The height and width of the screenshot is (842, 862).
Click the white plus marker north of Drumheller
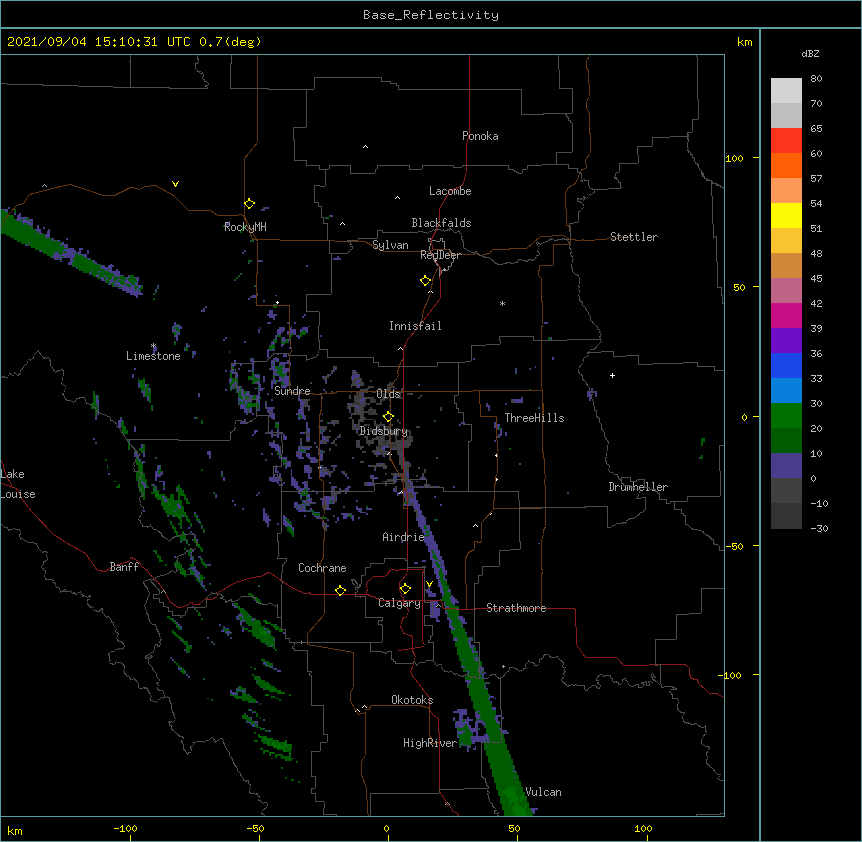612,375
